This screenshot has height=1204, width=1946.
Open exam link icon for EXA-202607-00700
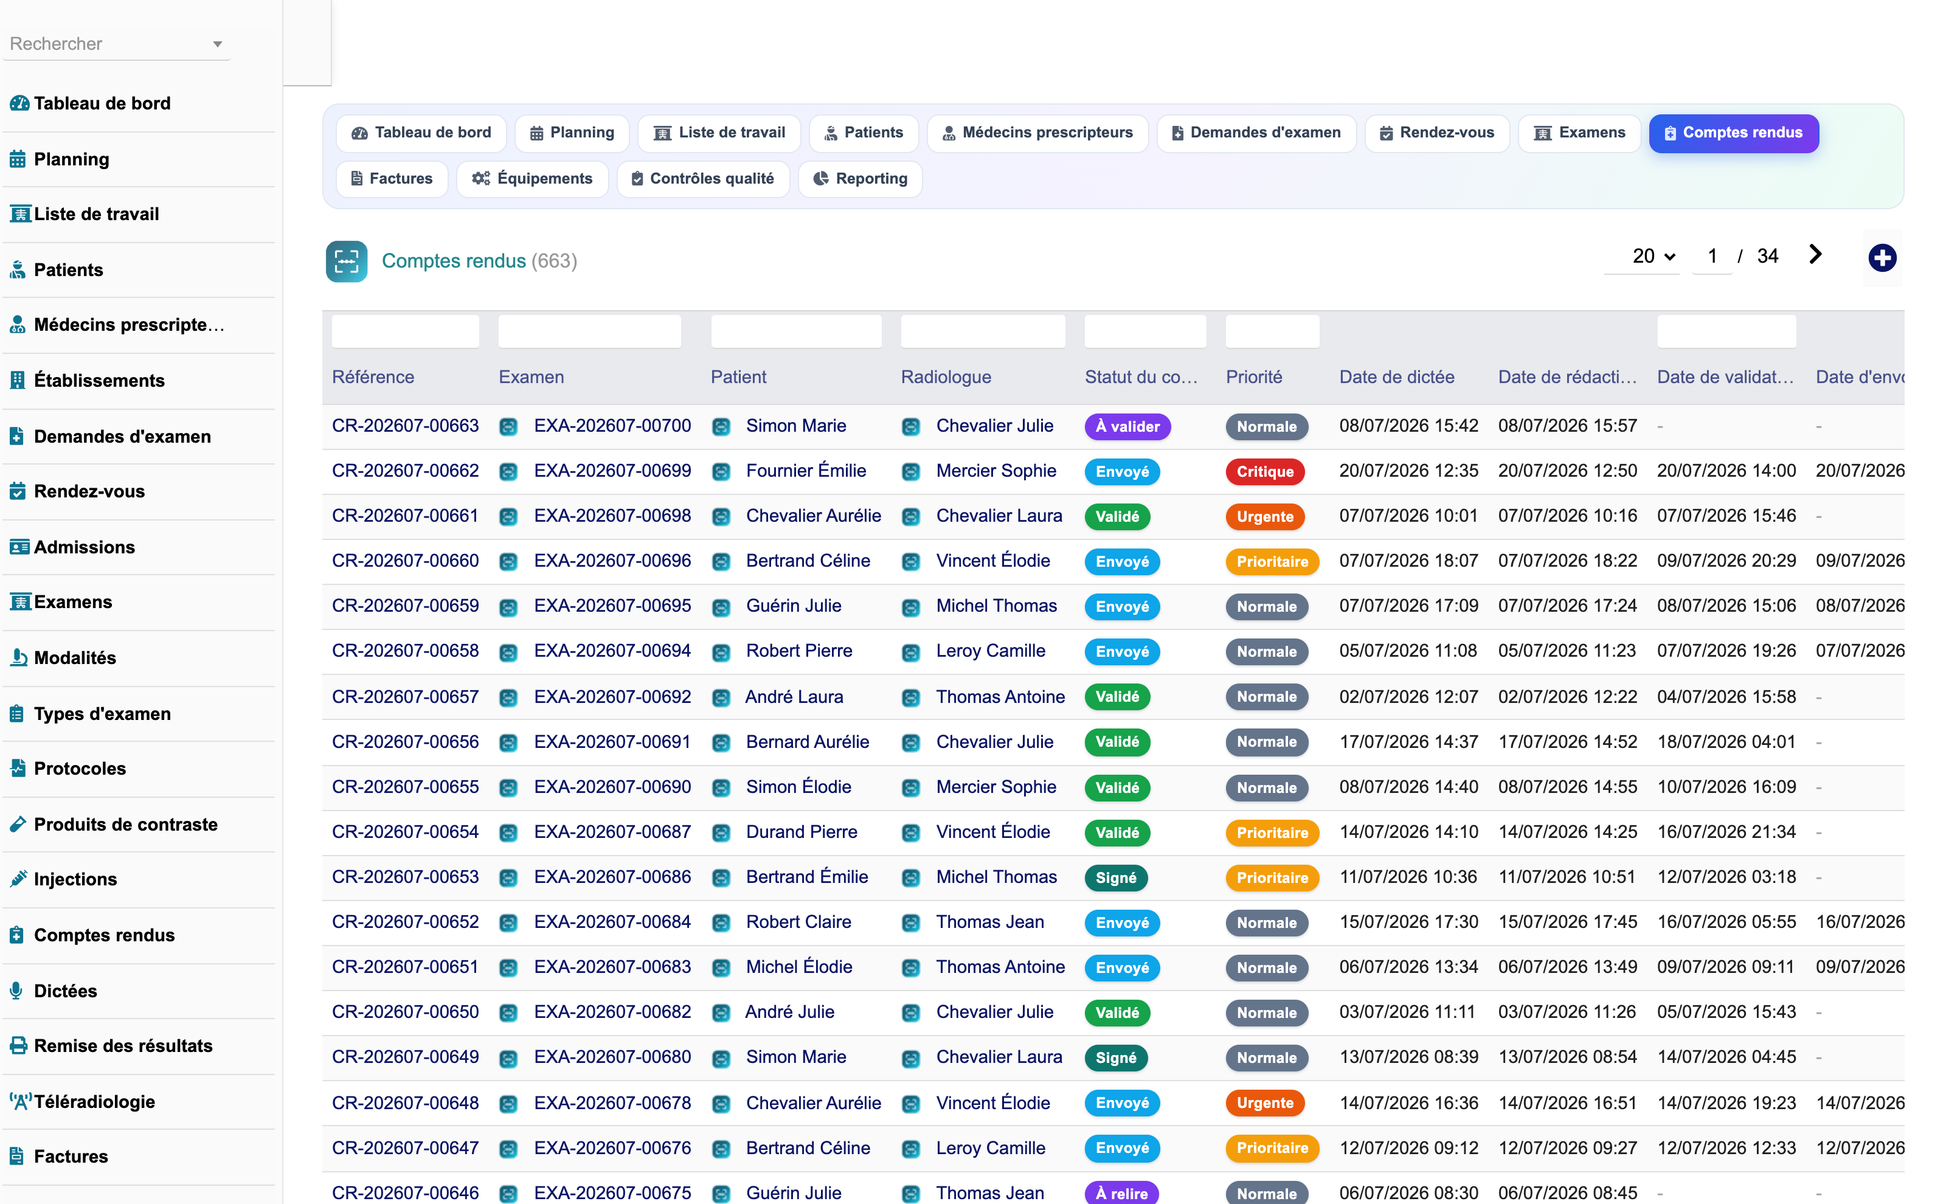(508, 427)
